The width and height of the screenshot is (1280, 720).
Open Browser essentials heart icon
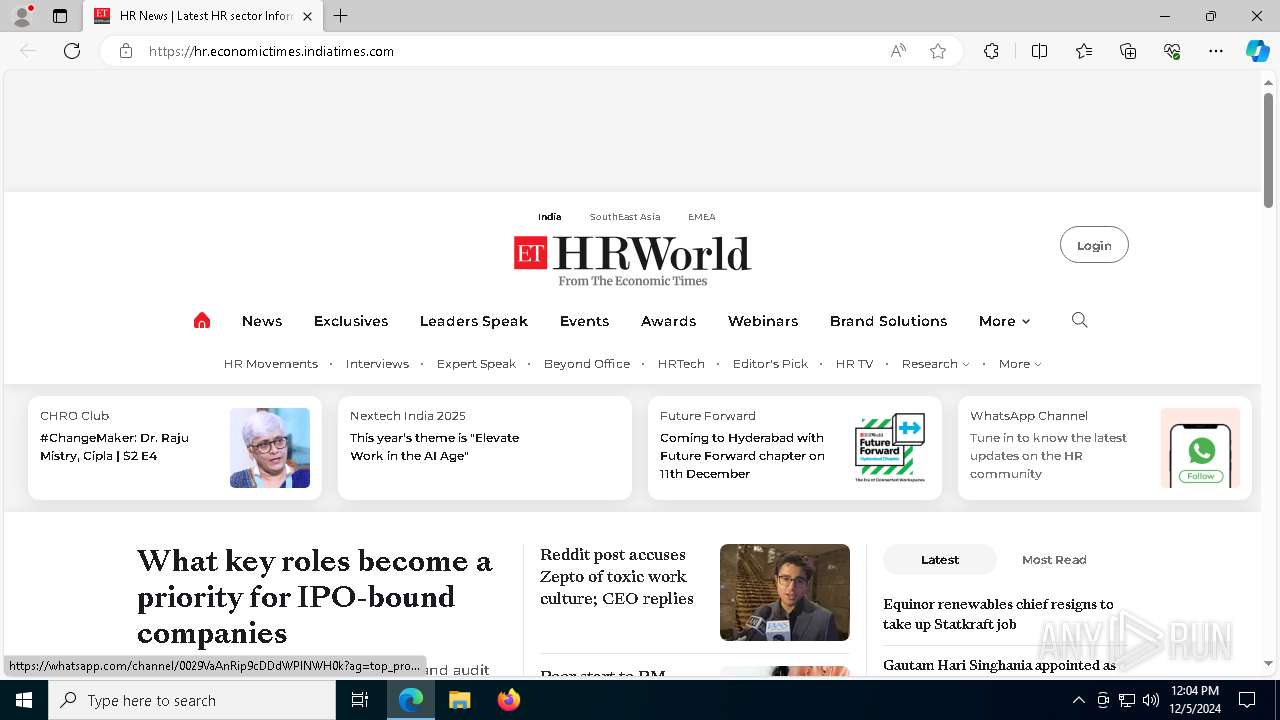pyautogui.click(x=1172, y=51)
